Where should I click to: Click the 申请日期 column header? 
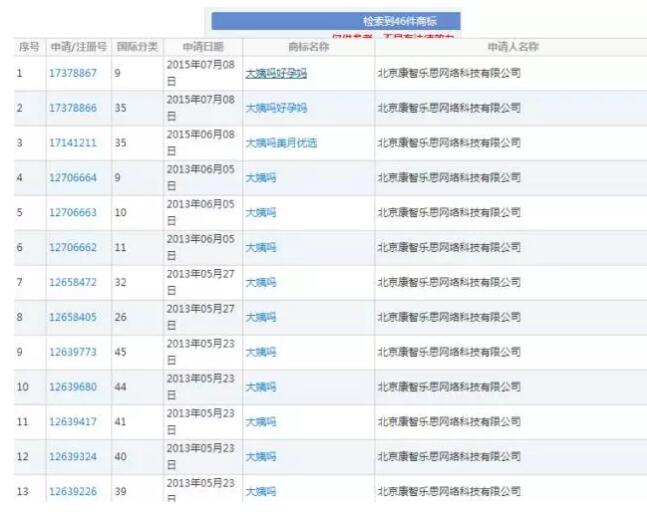coord(203,47)
